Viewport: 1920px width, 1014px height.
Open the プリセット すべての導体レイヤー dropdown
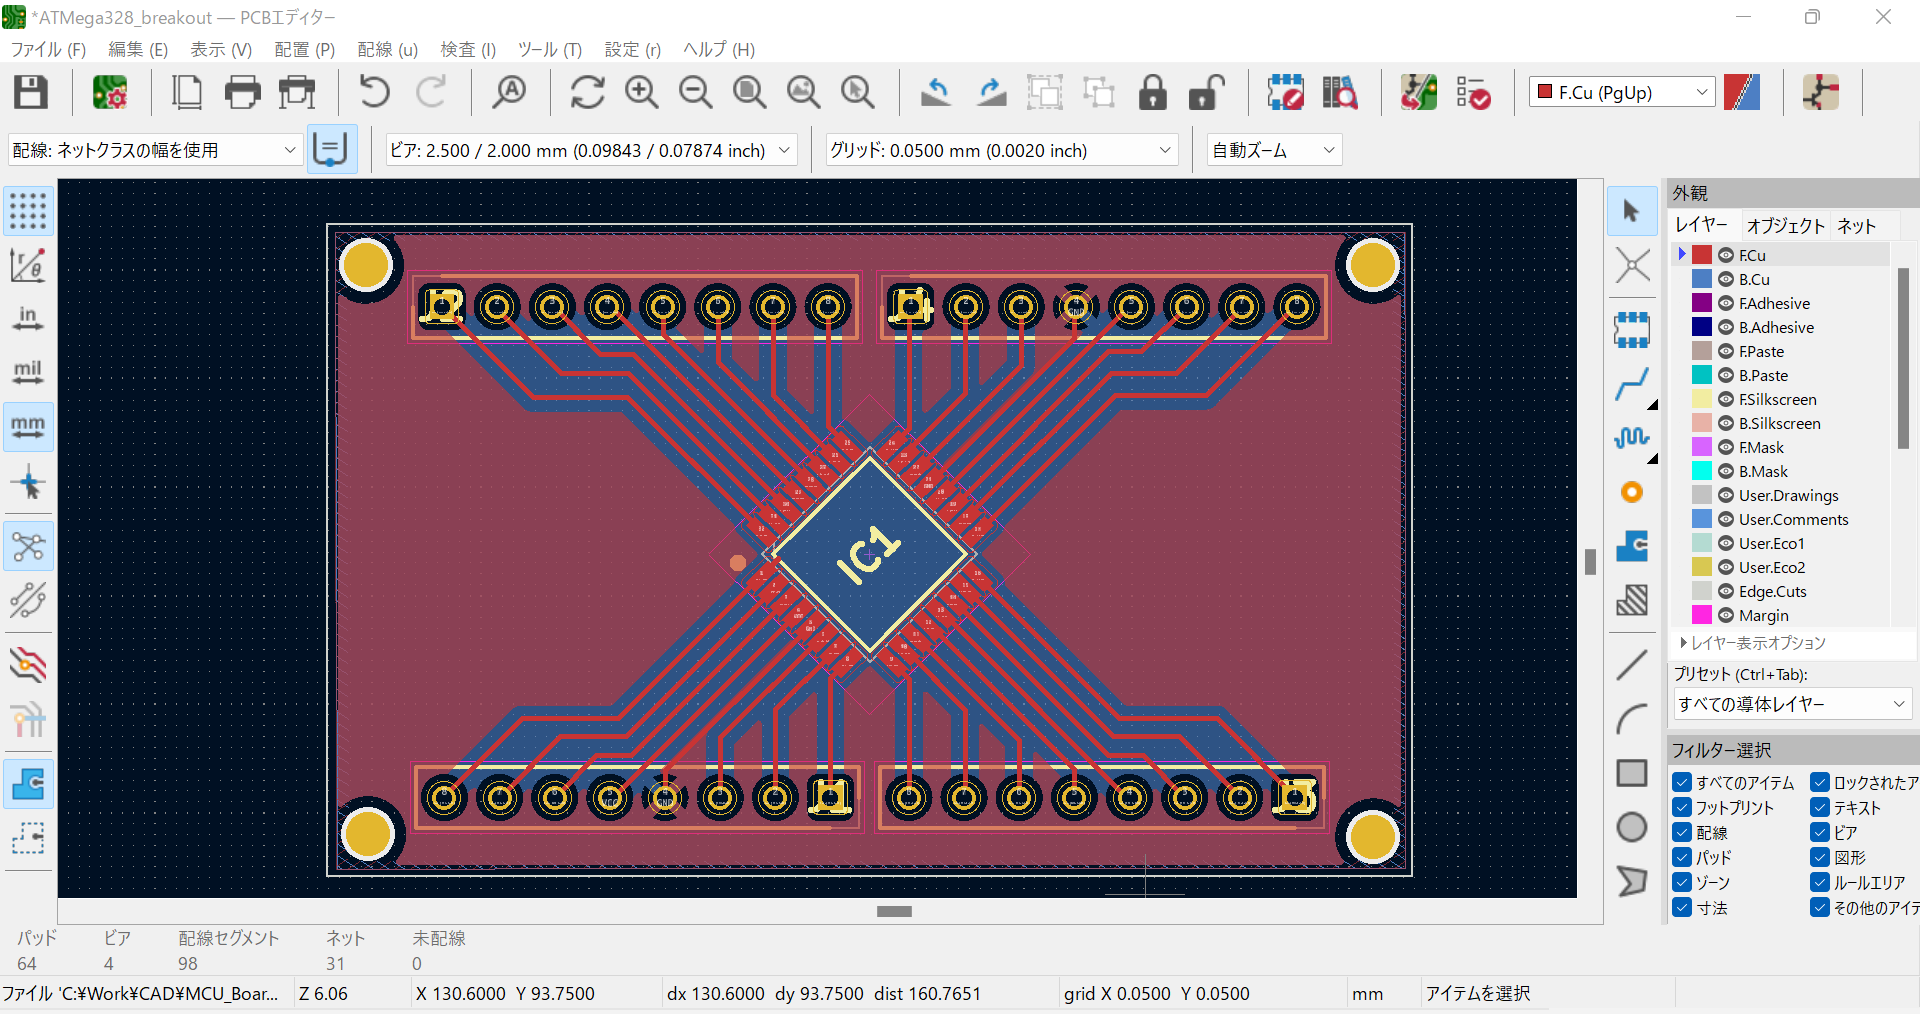click(x=1792, y=704)
